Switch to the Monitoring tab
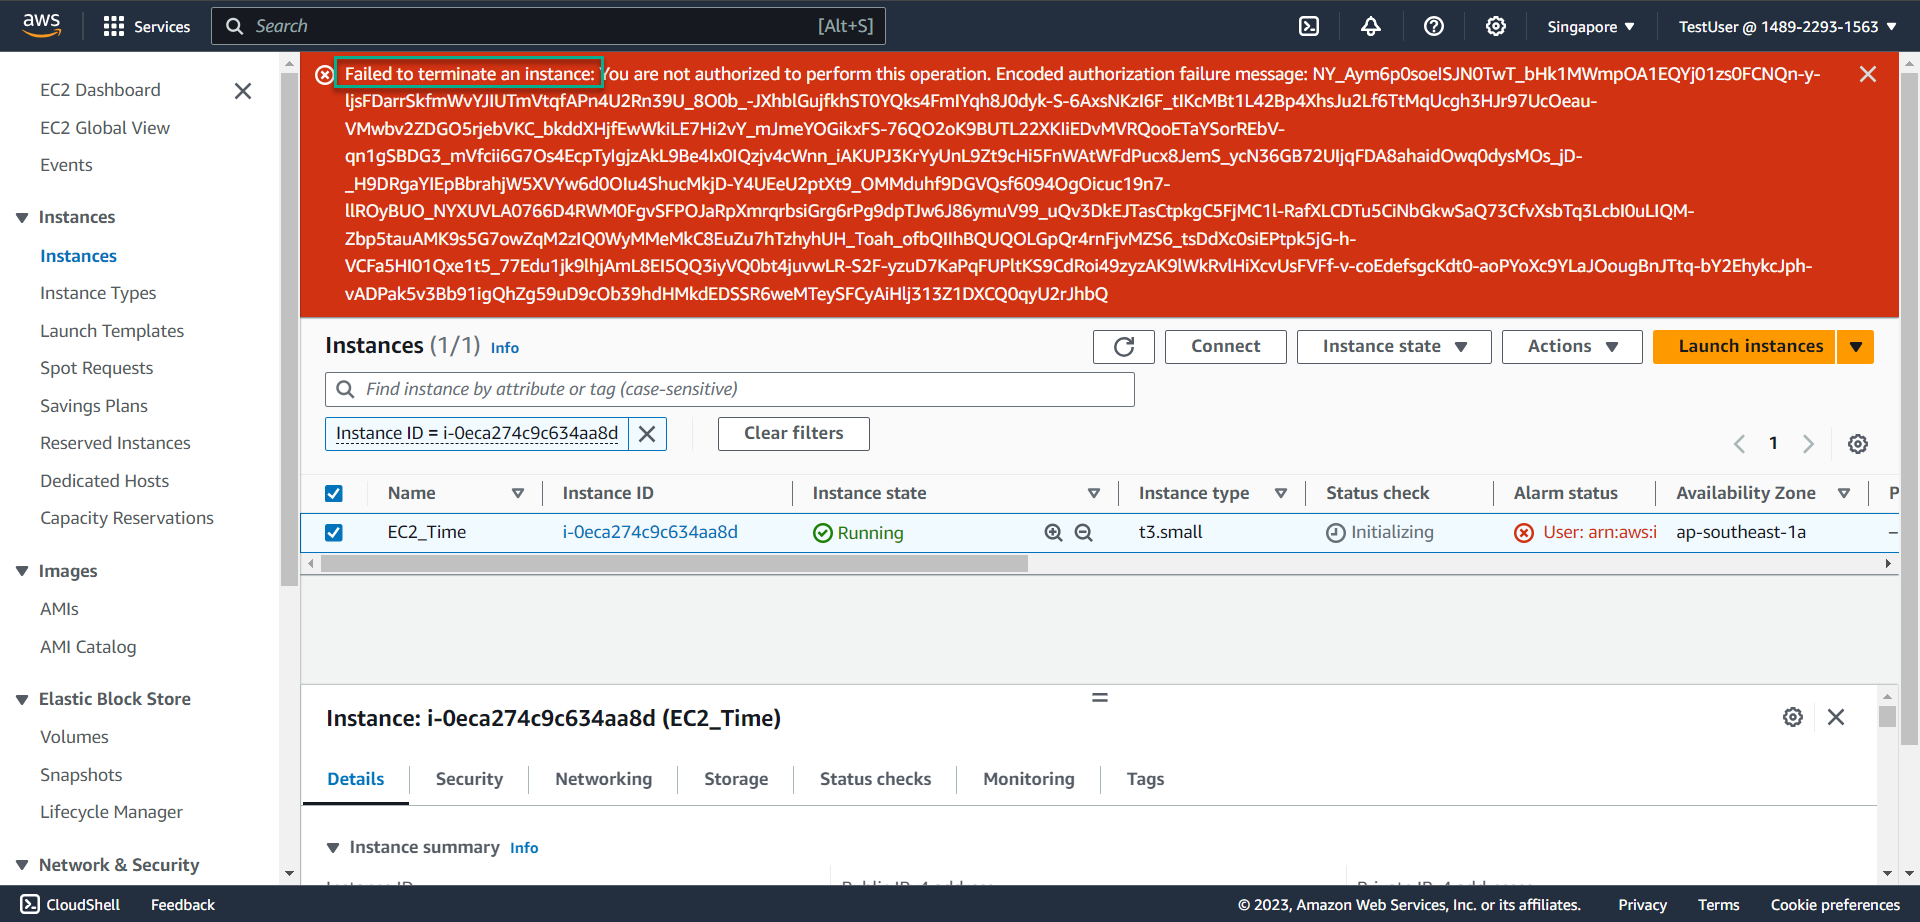This screenshot has height=922, width=1920. [x=1028, y=779]
